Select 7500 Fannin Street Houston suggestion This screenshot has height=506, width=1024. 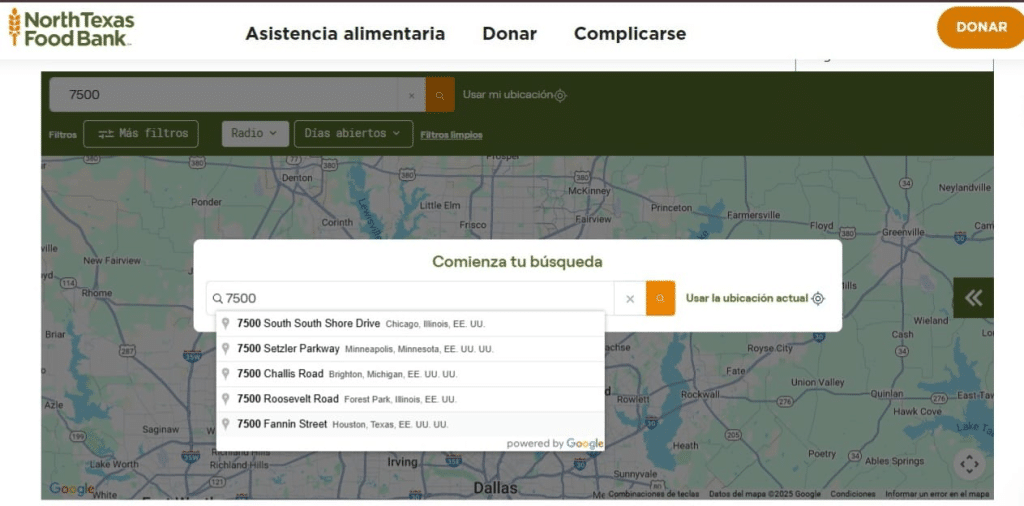(342, 424)
